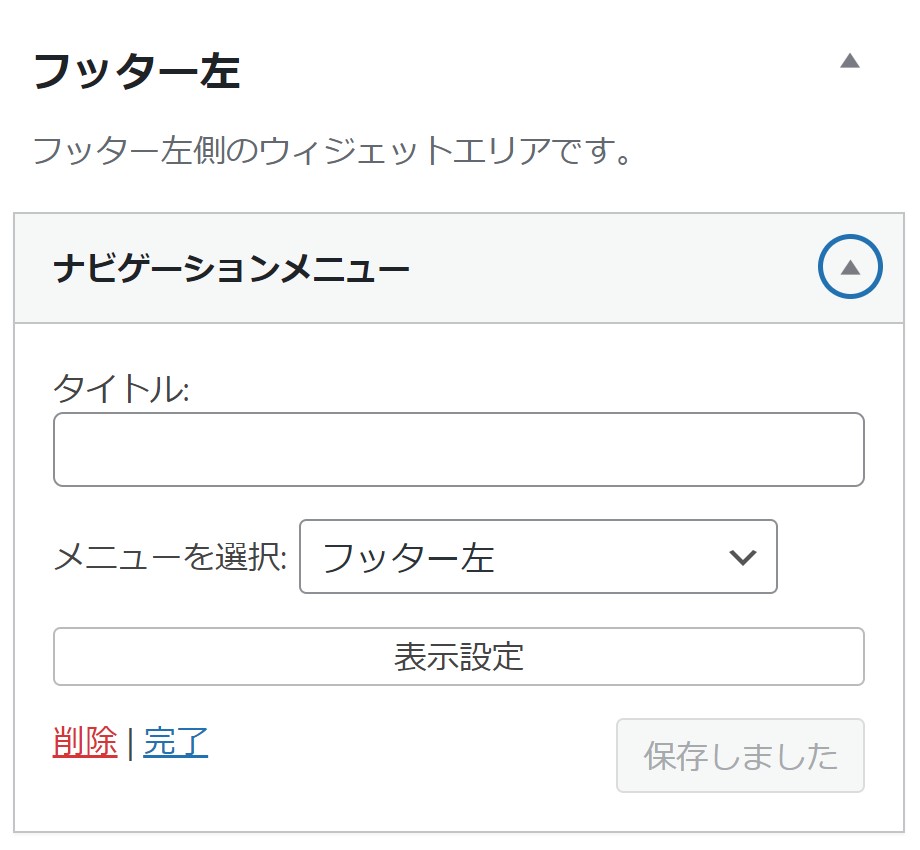920x850 pixels.
Task: Click the 完了 done link
Action: point(175,741)
